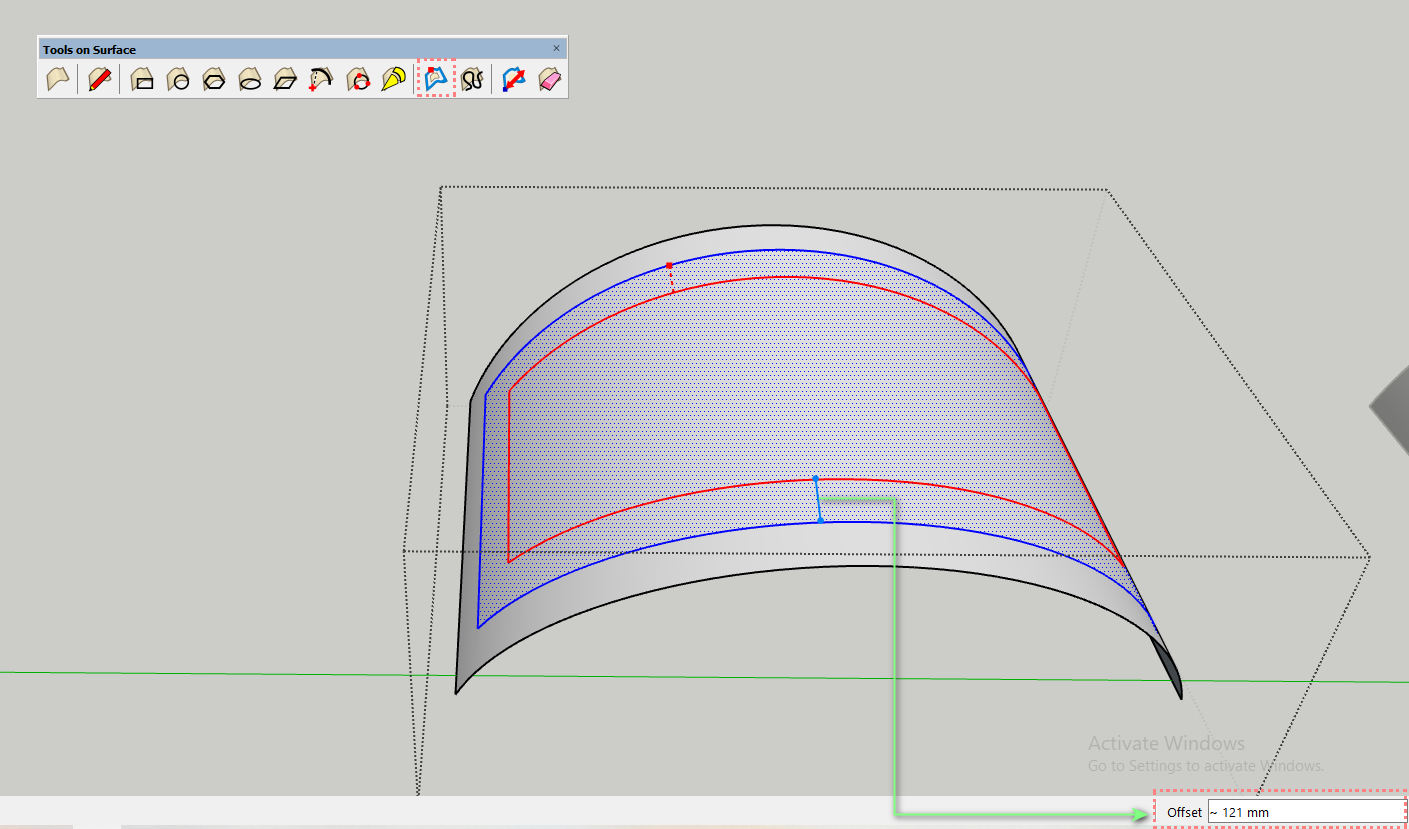Select the squiggle Curve on Surface tool
The height and width of the screenshot is (829, 1409).
point(472,80)
